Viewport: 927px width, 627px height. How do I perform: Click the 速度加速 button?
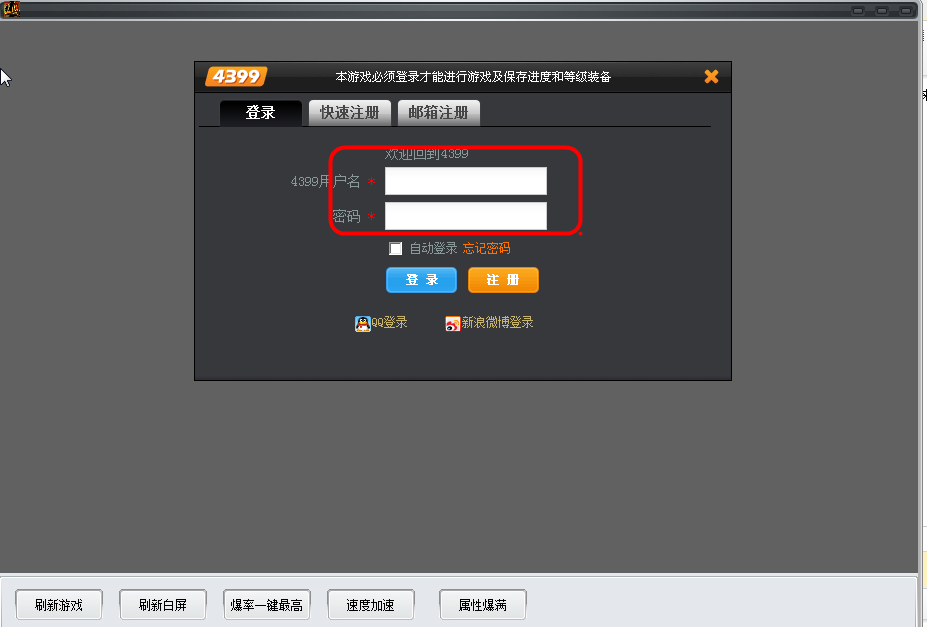[371, 605]
